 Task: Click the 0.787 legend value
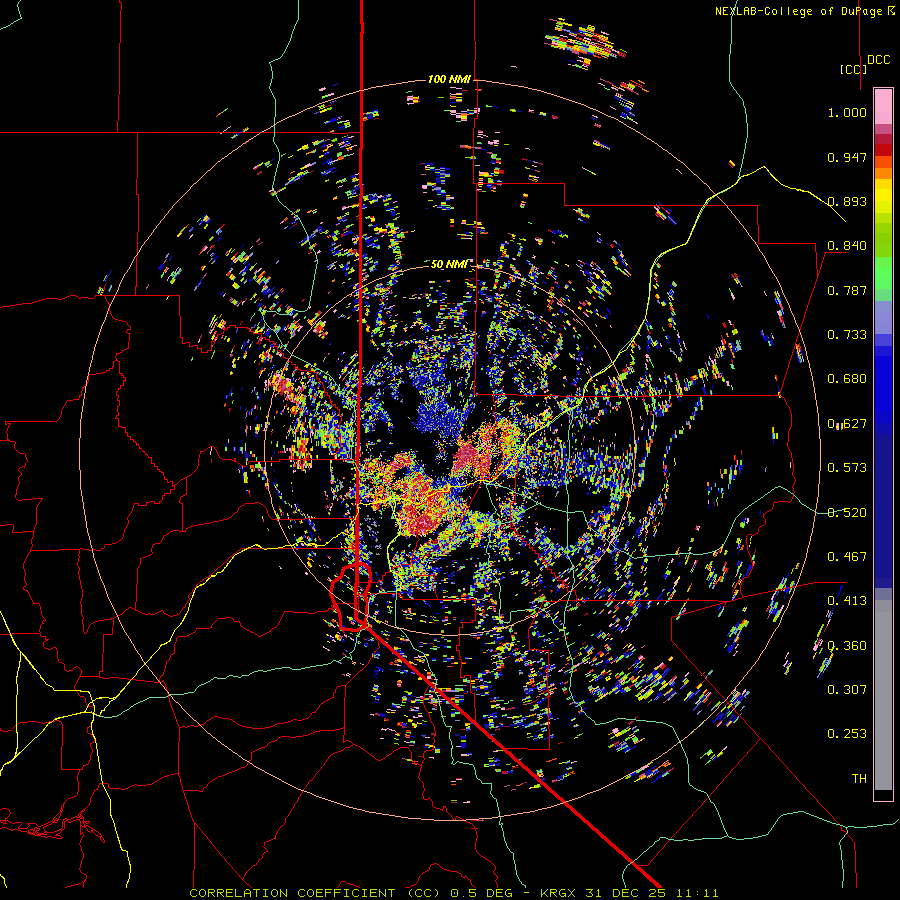[847, 290]
